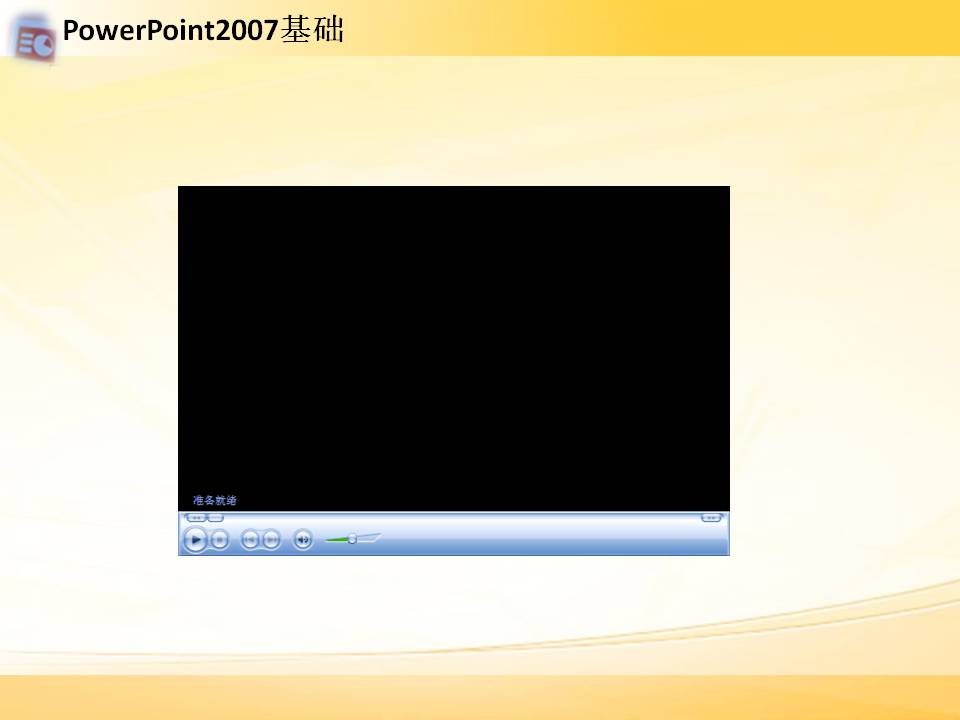Click the rewind button on the seek bar
960x720 pixels.
(x=197, y=518)
